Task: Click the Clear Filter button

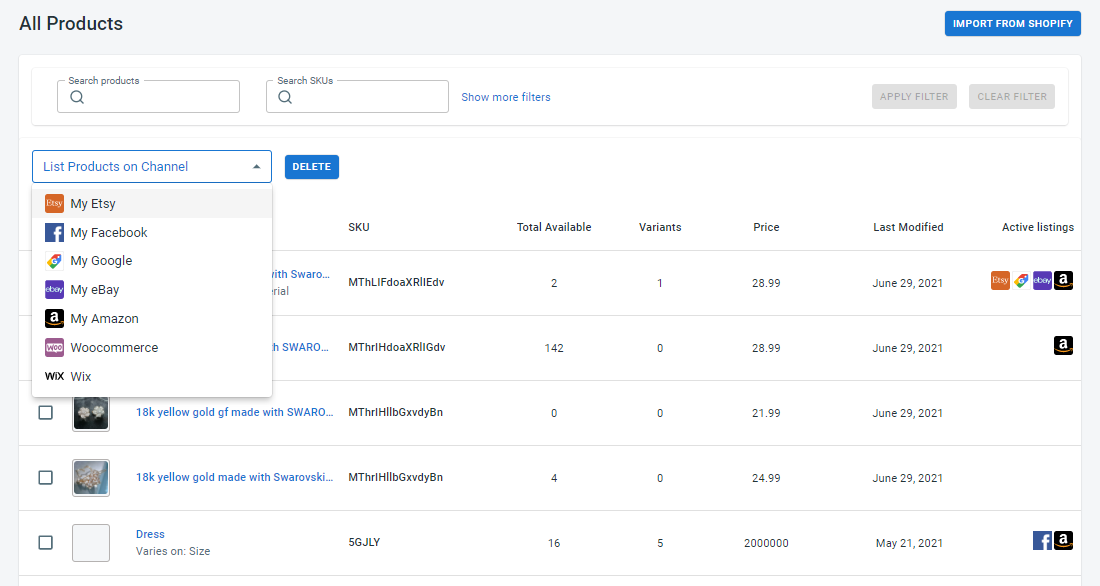Action: pyautogui.click(x=1012, y=97)
